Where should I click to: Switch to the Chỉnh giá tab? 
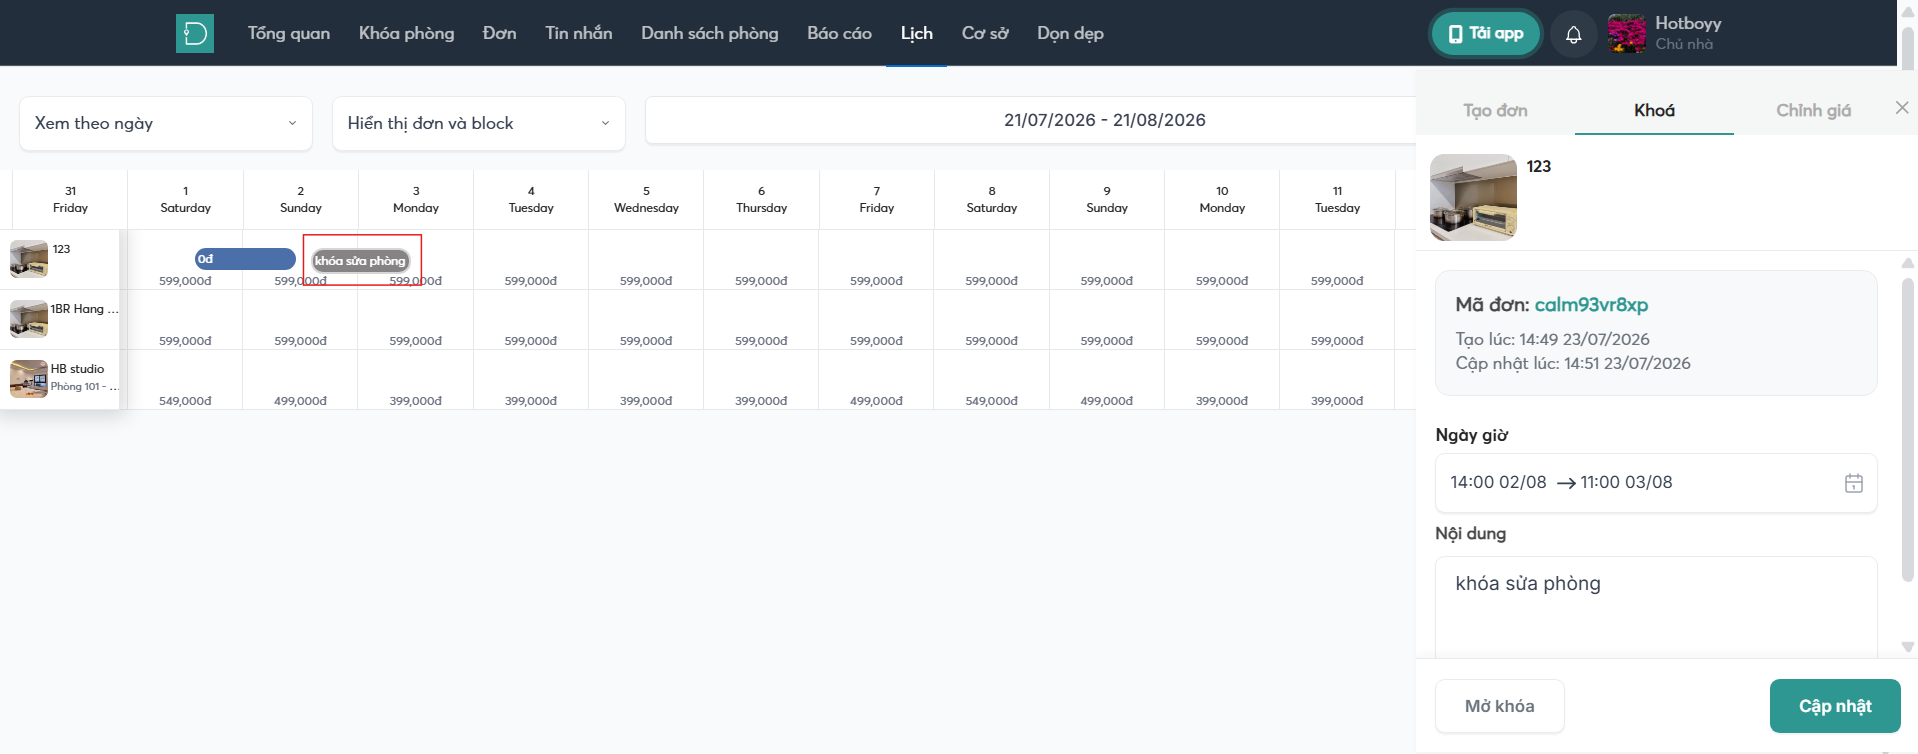tap(1813, 110)
